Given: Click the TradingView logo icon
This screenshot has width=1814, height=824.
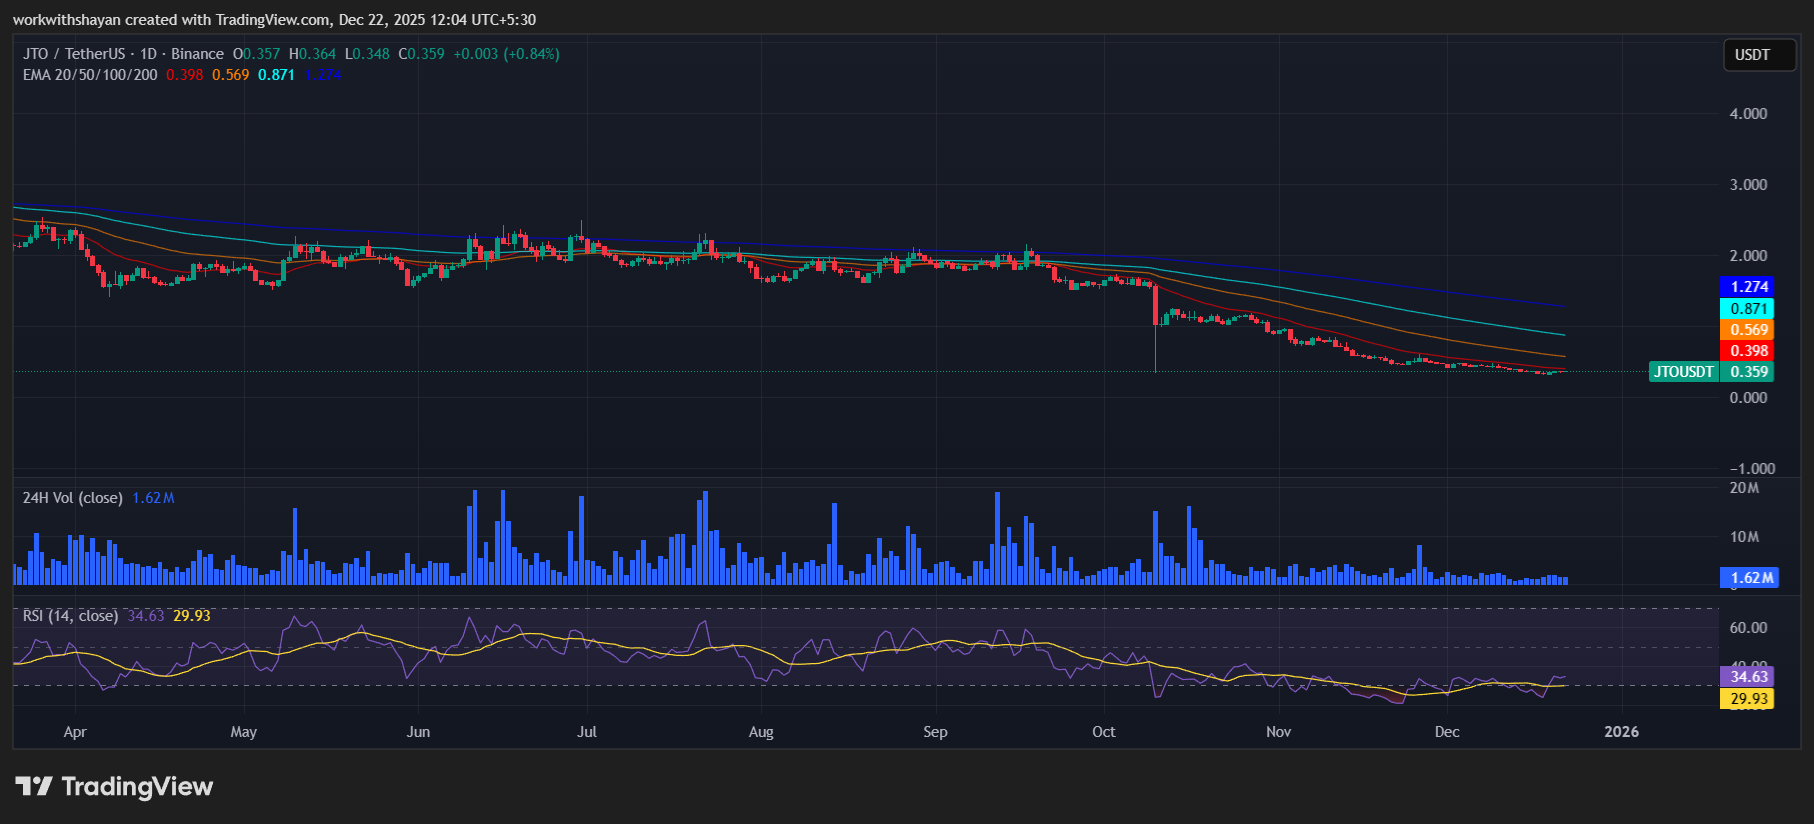Looking at the screenshot, I should tap(34, 786).
